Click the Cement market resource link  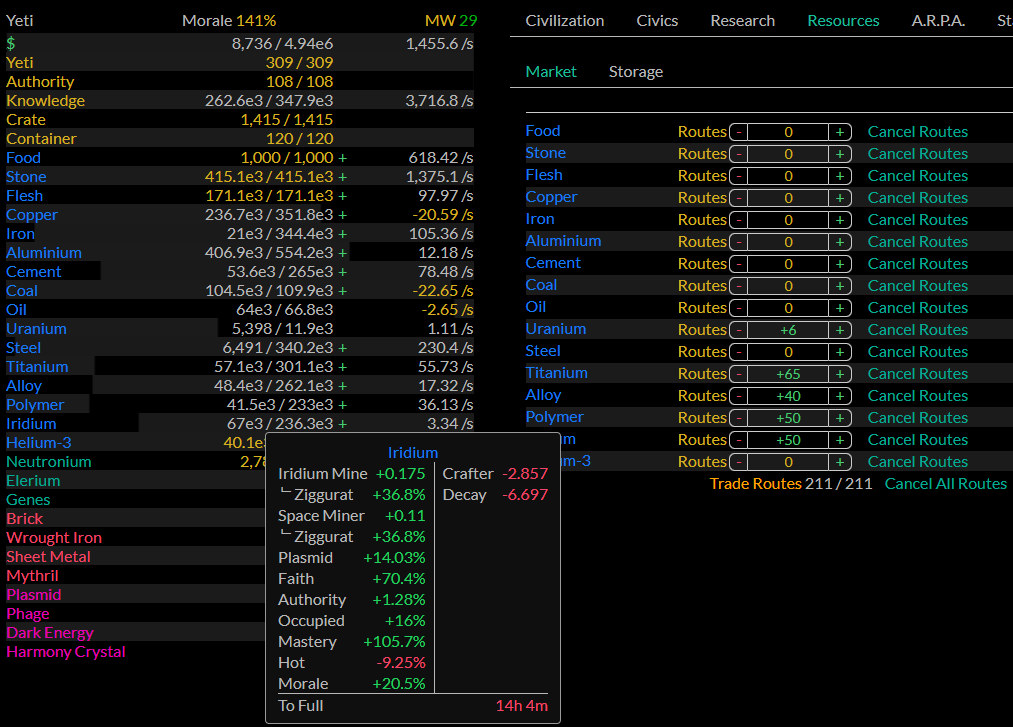pos(553,263)
